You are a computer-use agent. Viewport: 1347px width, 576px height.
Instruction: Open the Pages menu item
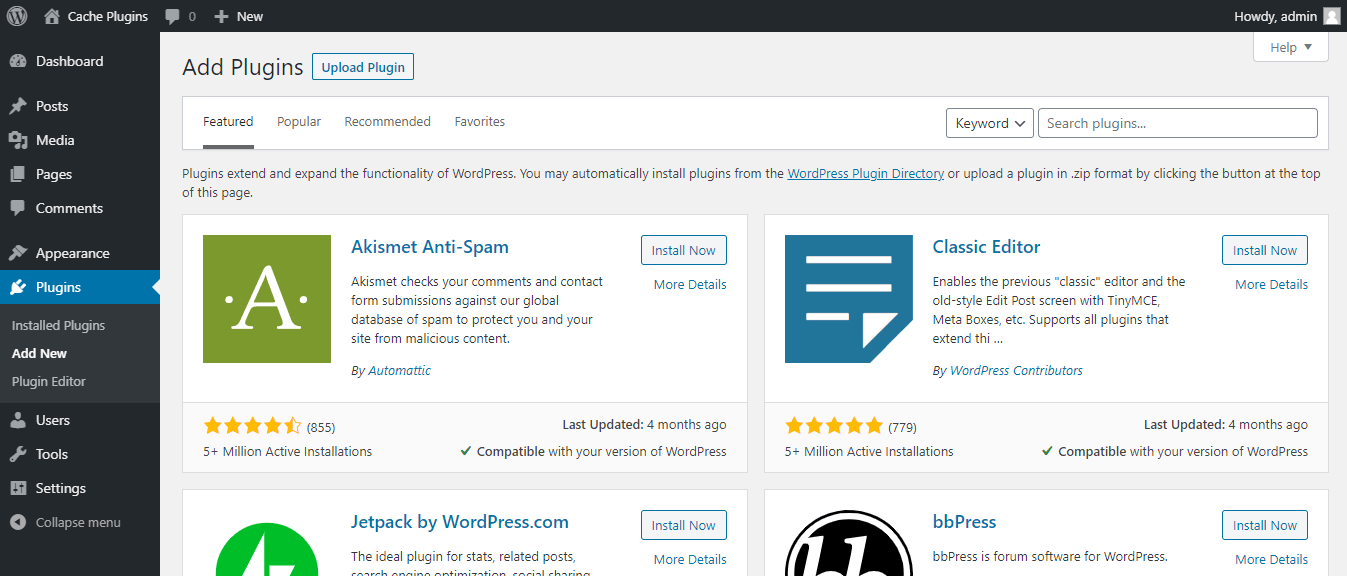tap(80, 174)
